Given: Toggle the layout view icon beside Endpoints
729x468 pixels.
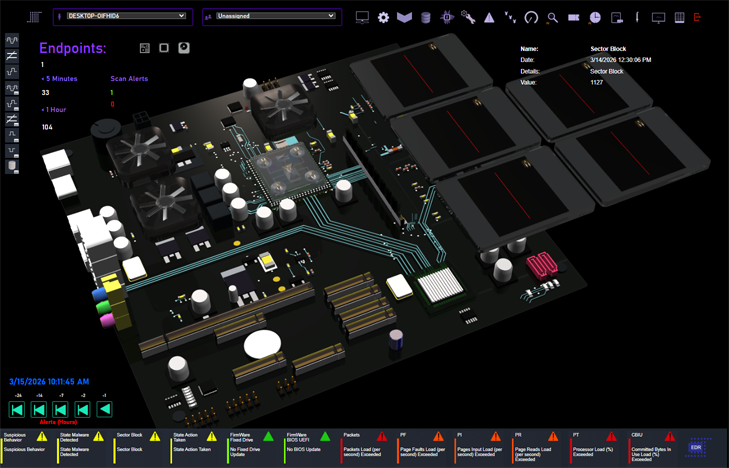Looking at the screenshot, I should [x=145, y=48].
